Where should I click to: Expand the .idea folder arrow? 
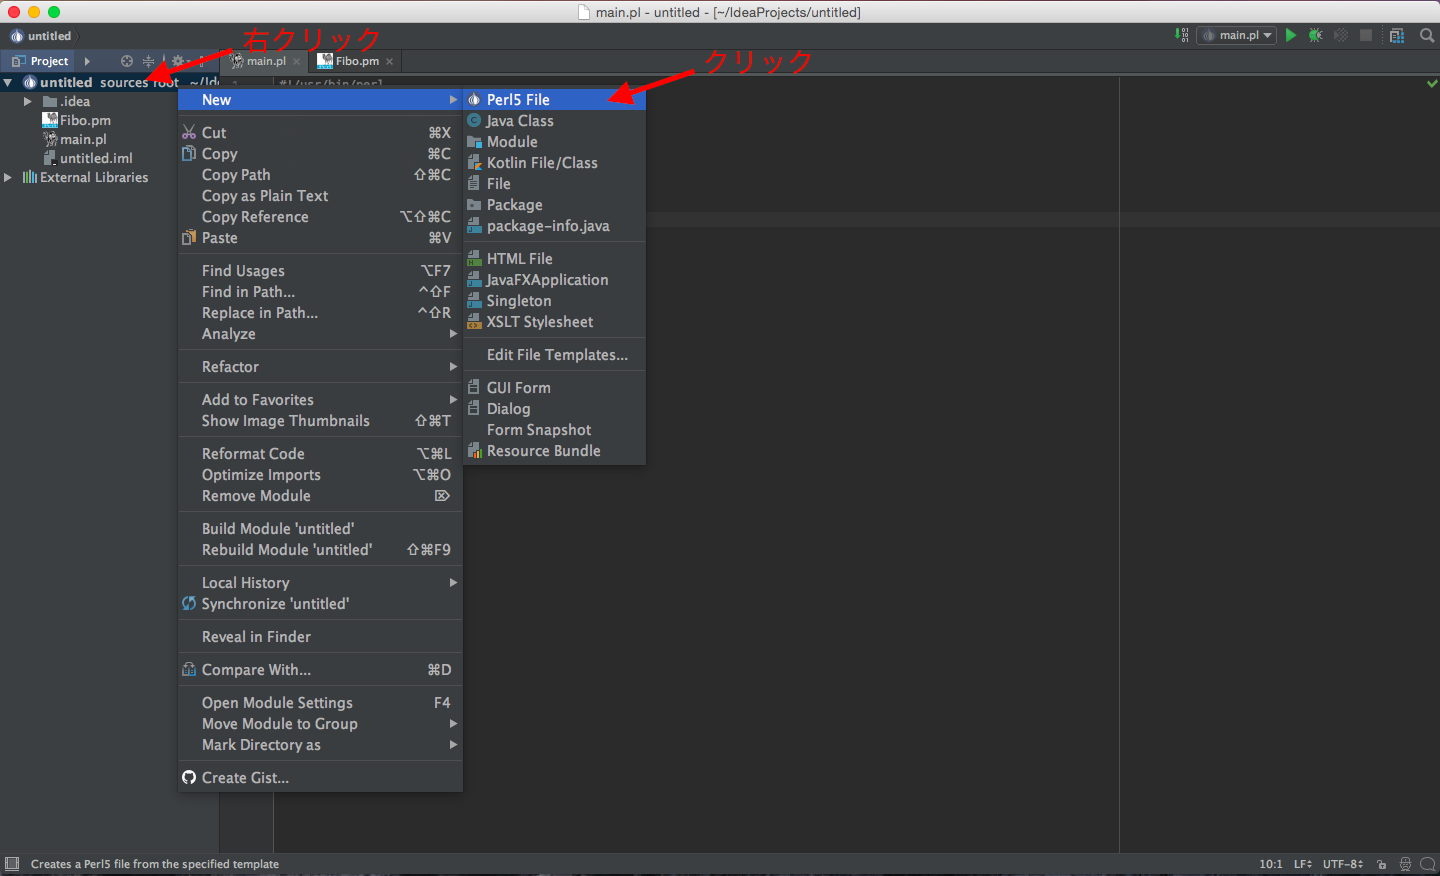pyautogui.click(x=28, y=102)
